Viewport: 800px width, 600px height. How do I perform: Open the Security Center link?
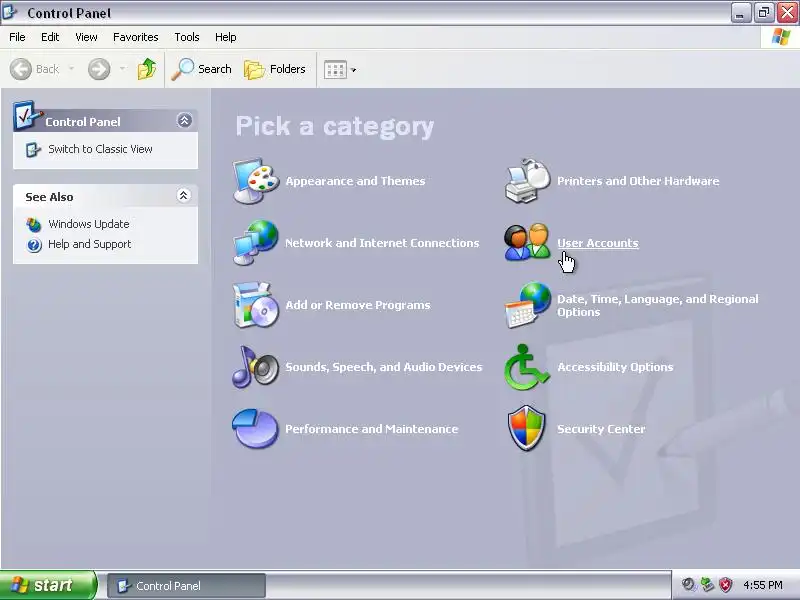pos(601,429)
